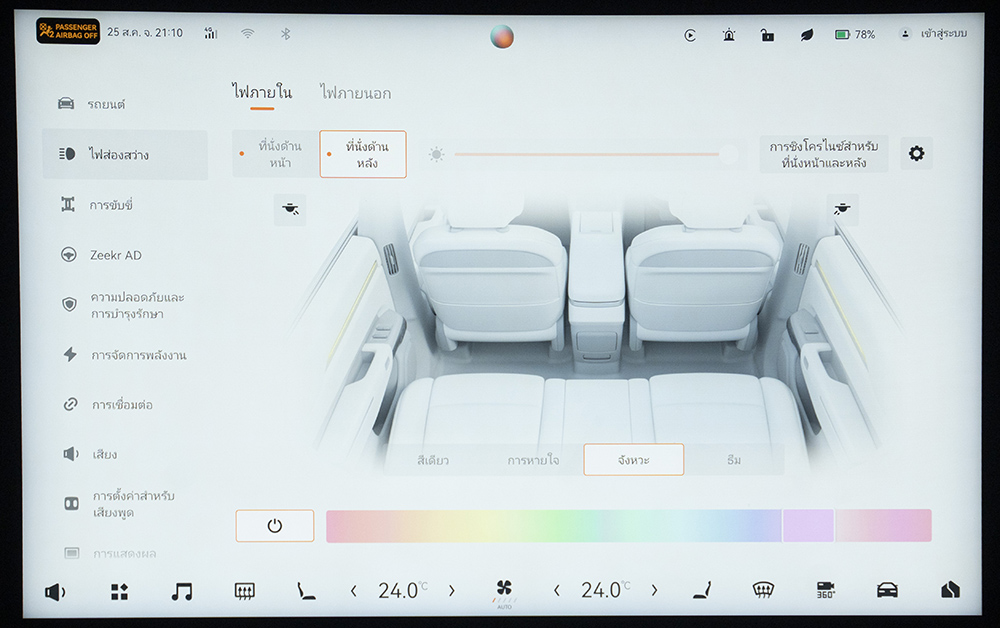
Task: Turn on front windshield defrost
Action: click(x=764, y=590)
